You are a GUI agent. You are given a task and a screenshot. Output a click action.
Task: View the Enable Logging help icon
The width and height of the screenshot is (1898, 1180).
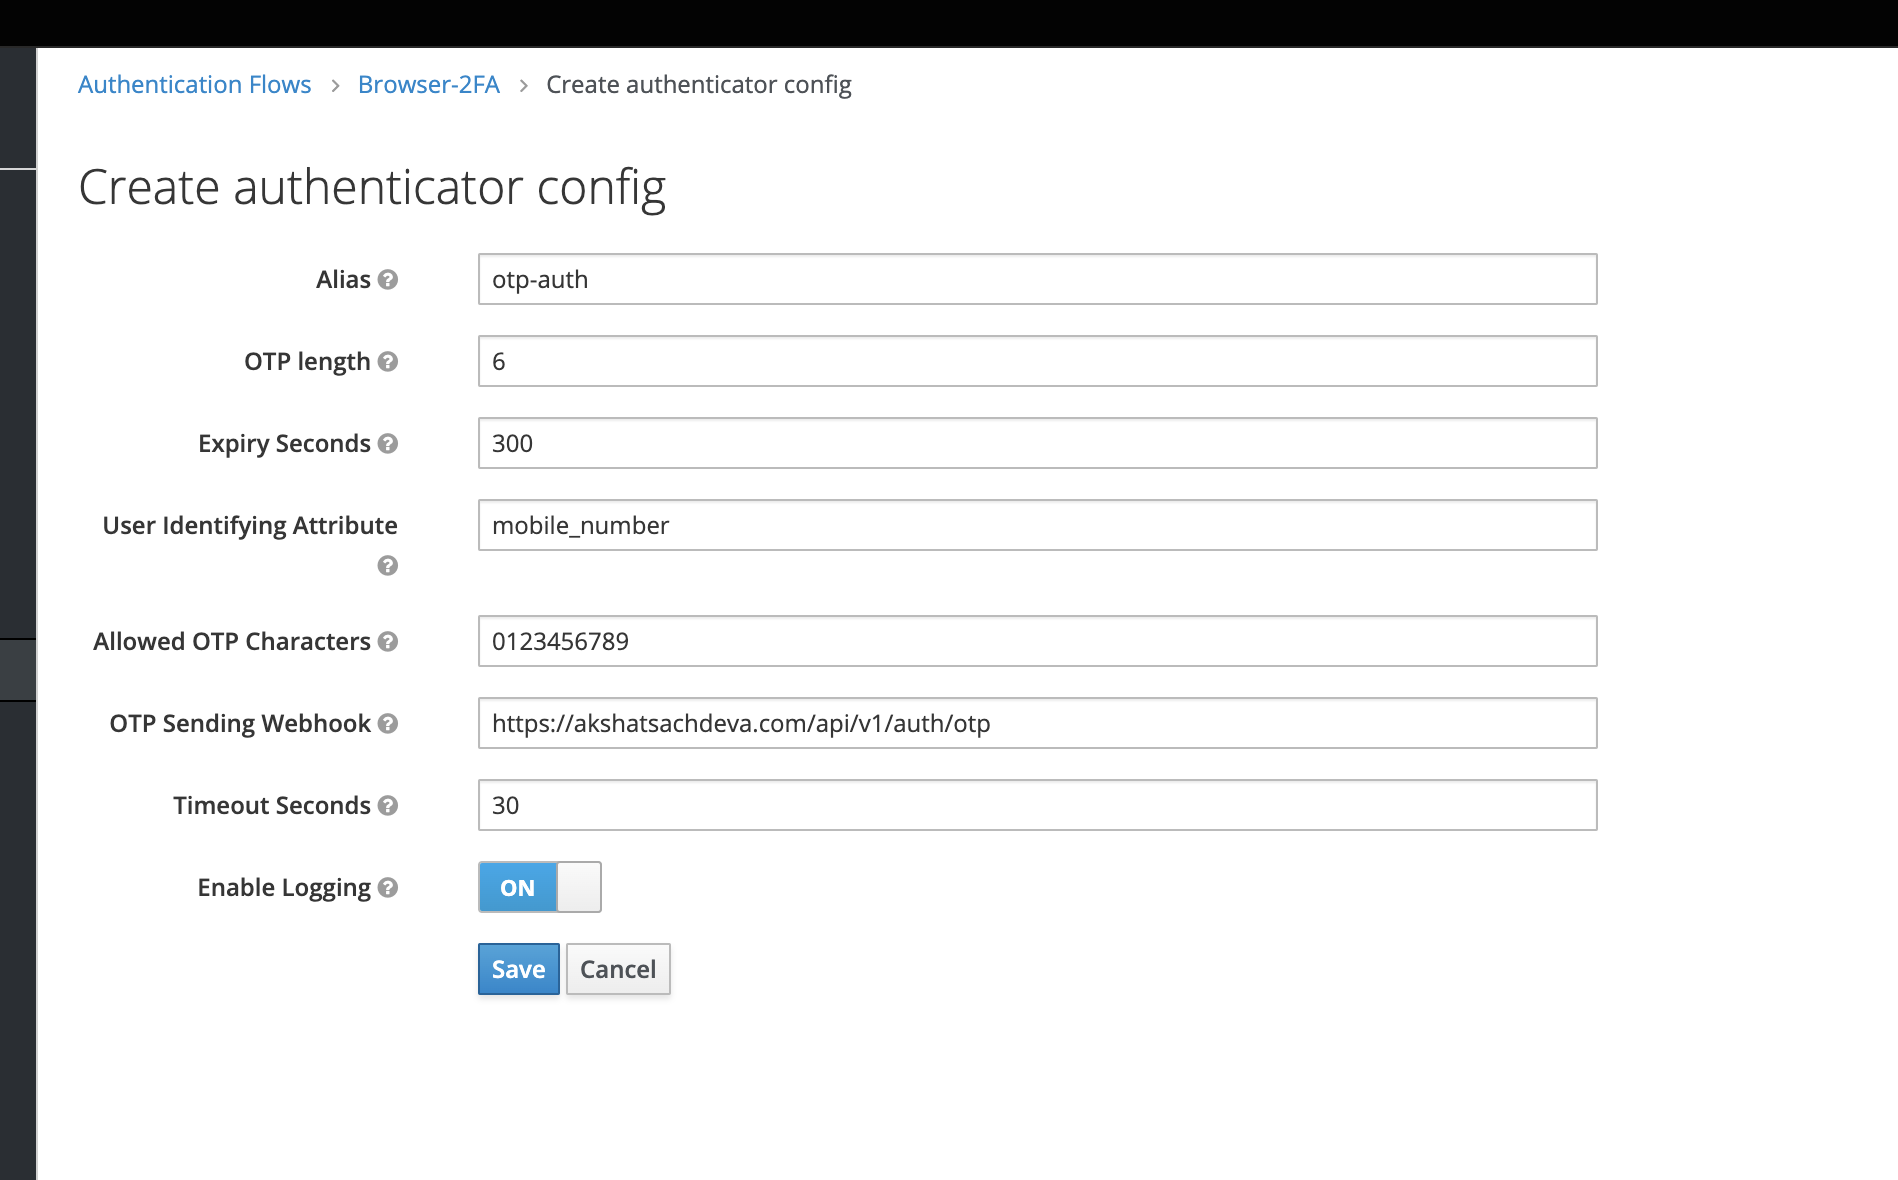click(389, 888)
